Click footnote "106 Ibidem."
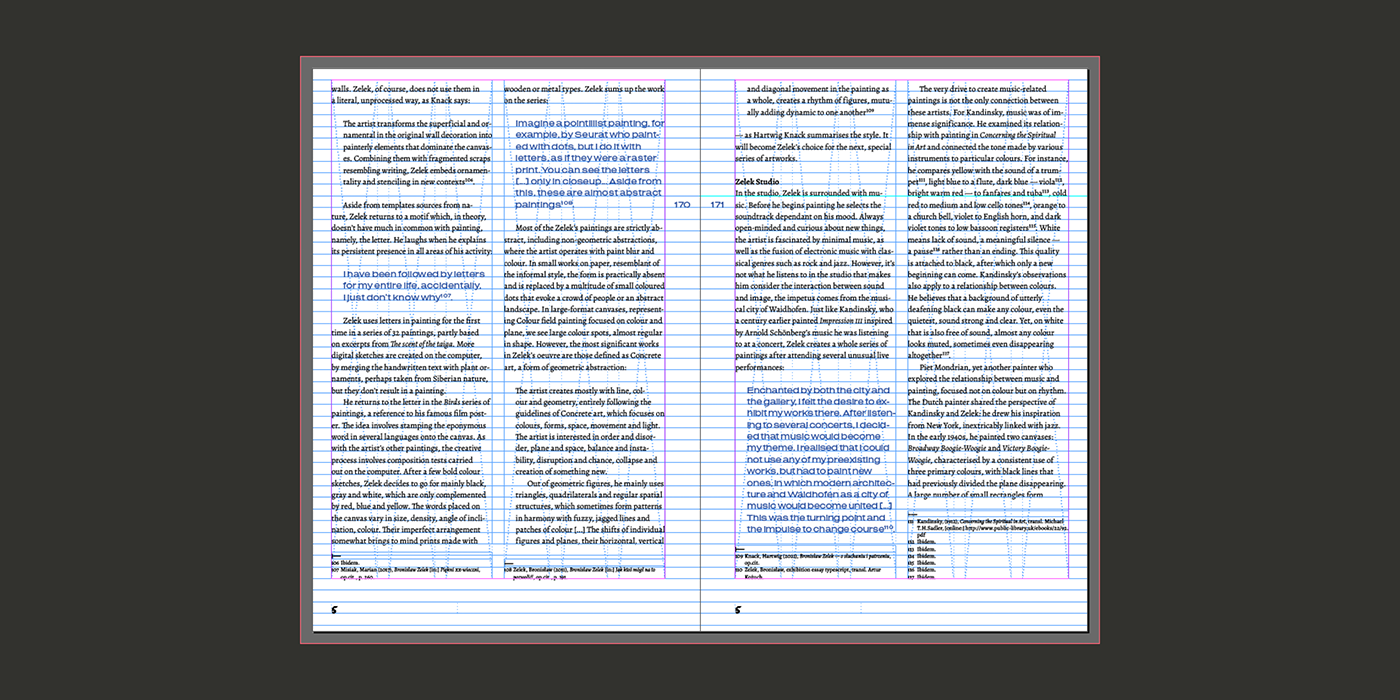This screenshot has width=1400, height=700. coord(344,563)
